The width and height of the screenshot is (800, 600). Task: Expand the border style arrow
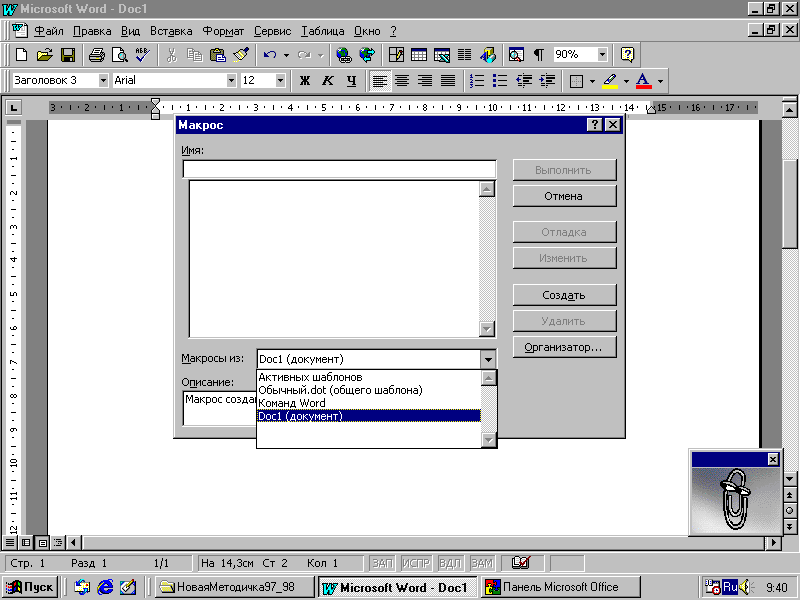592,81
